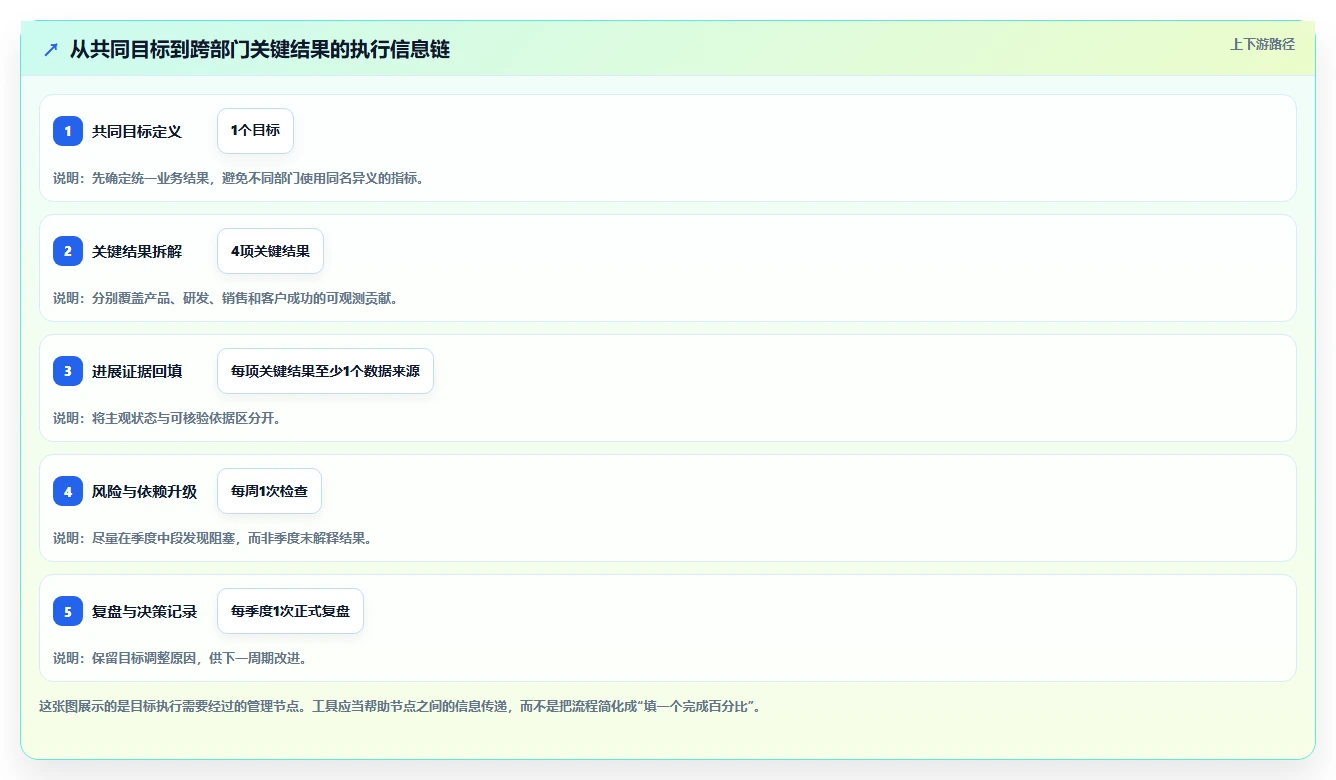Click step number 3 badge
Screen dimensions: 1336x780
click(x=68, y=371)
